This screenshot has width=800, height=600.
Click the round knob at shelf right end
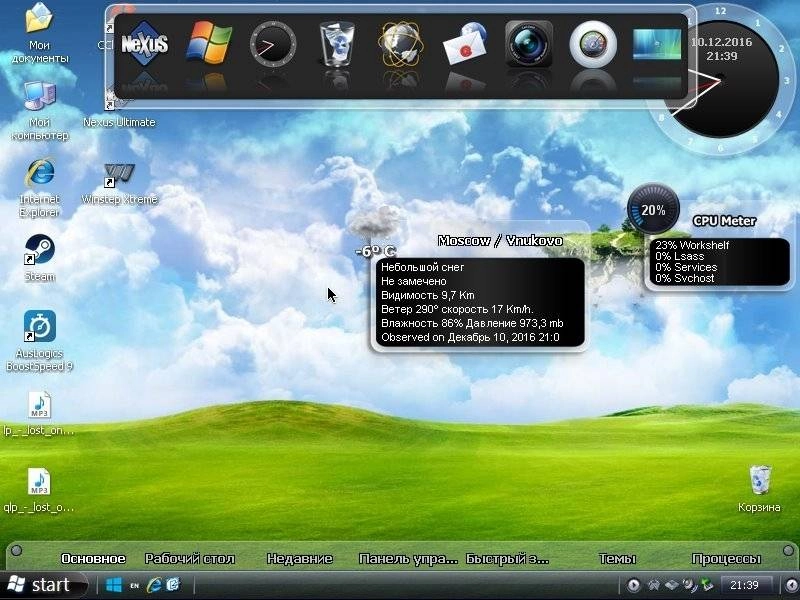click(x=788, y=551)
